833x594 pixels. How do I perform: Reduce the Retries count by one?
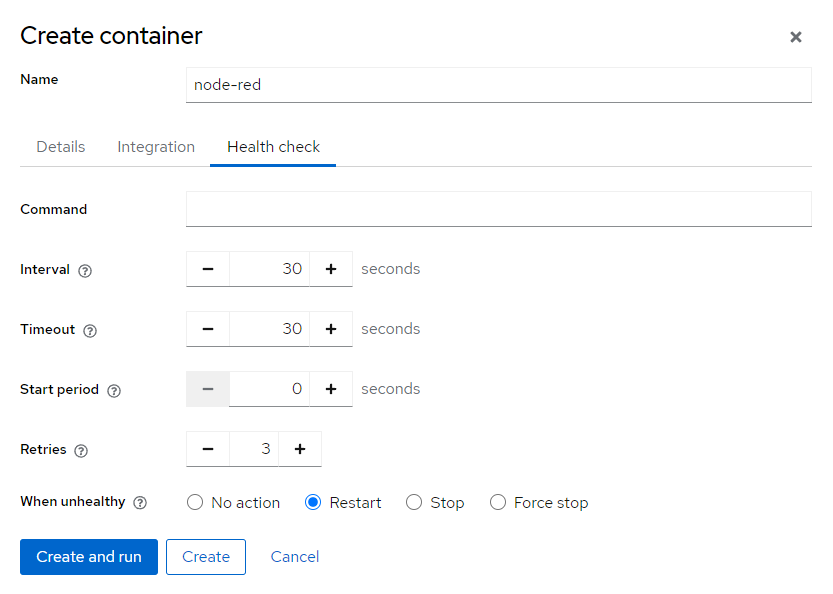208,449
